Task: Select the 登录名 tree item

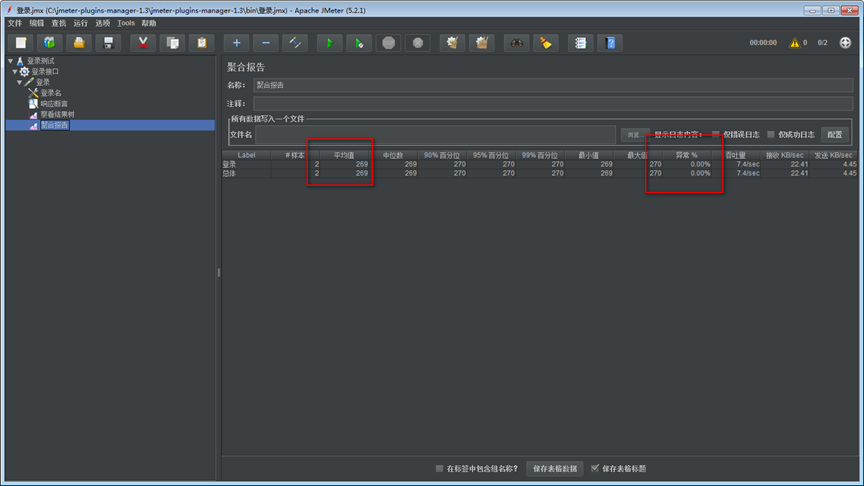Action: tap(51, 93)
